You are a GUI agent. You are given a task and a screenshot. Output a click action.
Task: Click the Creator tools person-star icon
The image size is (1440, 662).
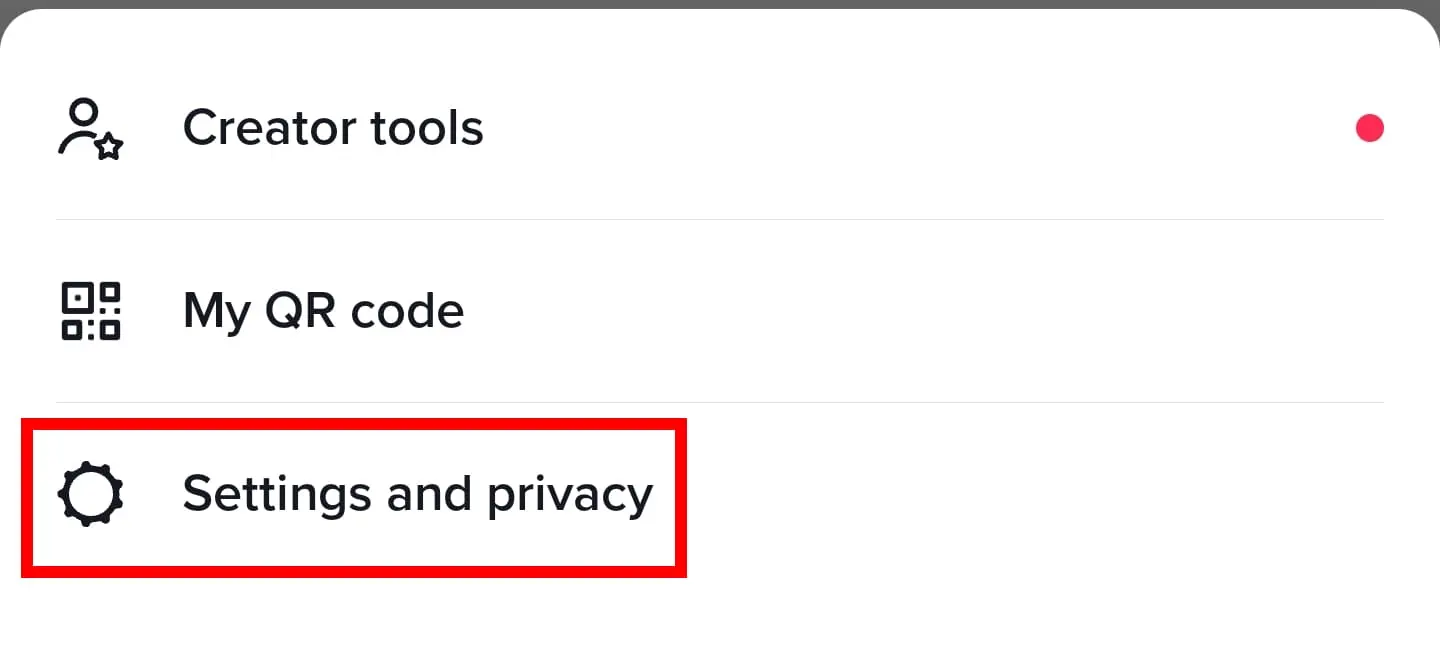(88, 129)
